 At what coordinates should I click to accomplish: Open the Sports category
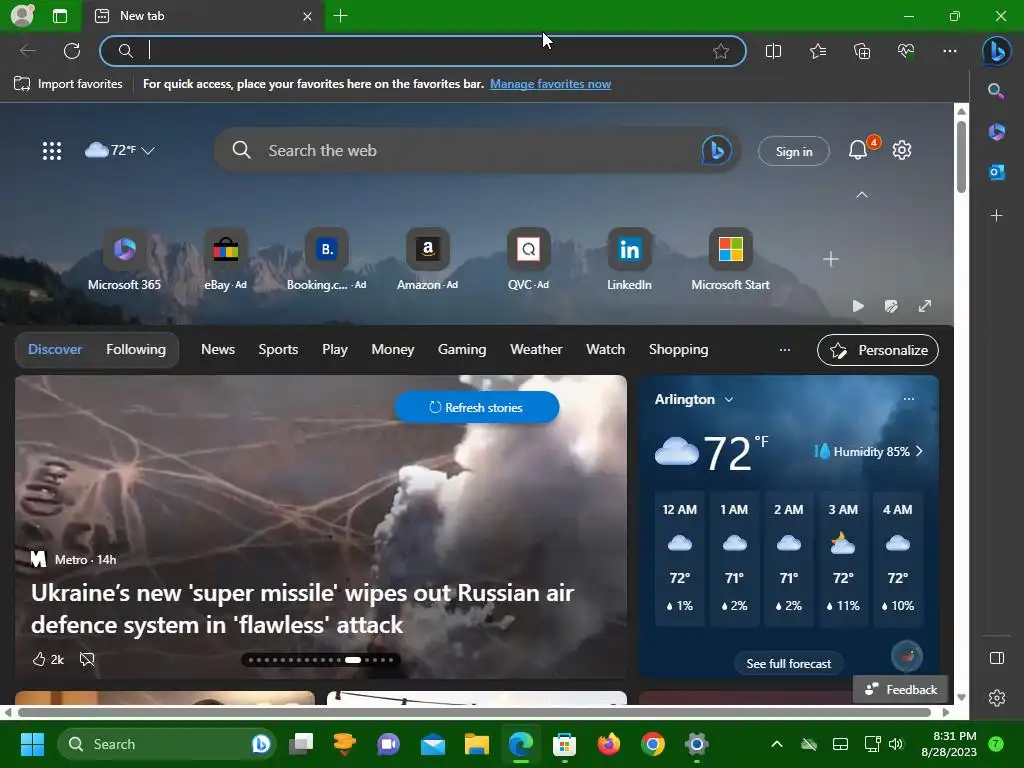pos(278,349)
